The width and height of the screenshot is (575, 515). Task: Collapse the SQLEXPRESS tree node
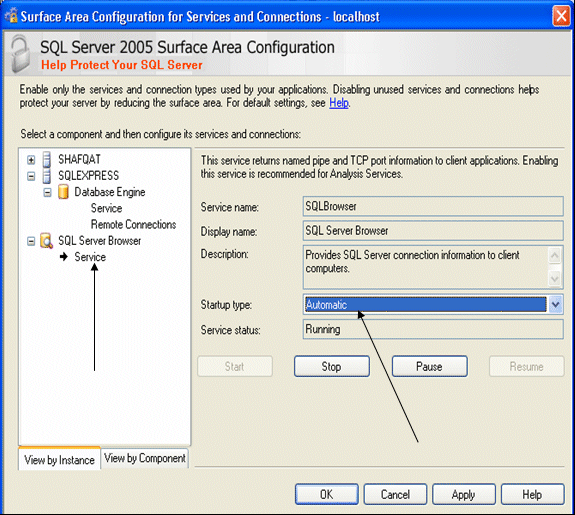coord(31,176)
